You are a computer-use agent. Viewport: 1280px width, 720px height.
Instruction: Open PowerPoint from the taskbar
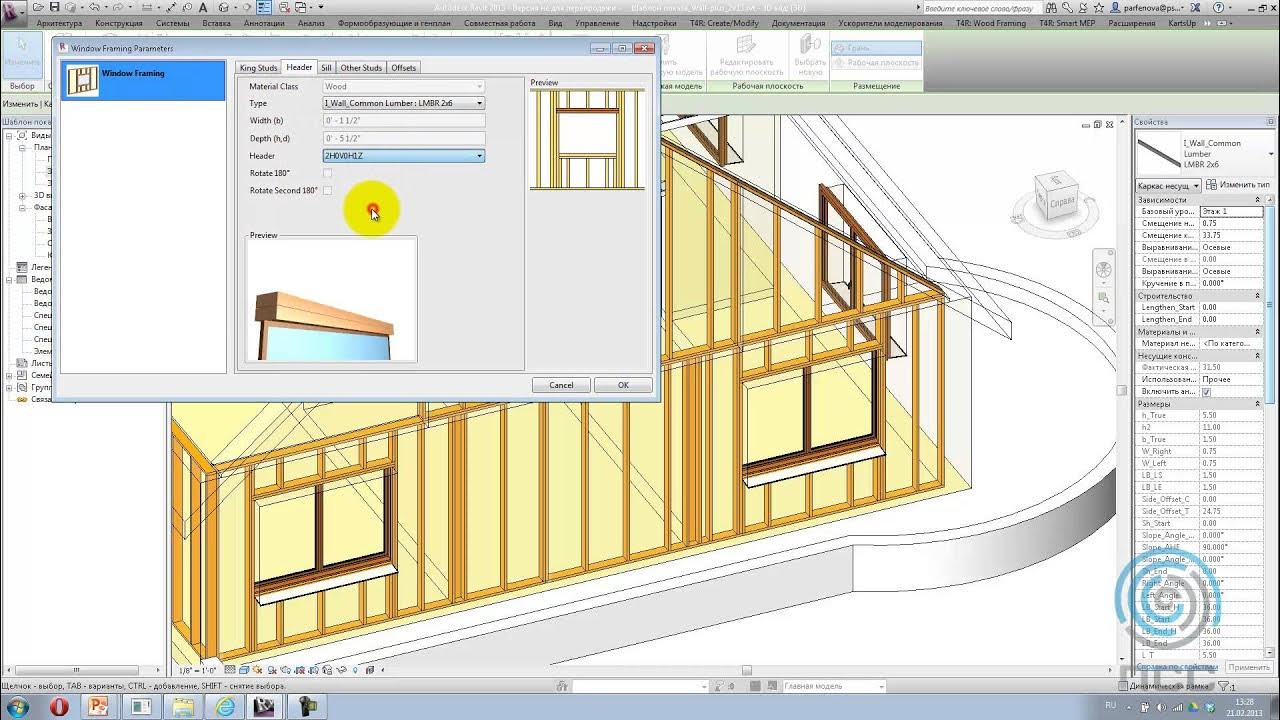98,706
